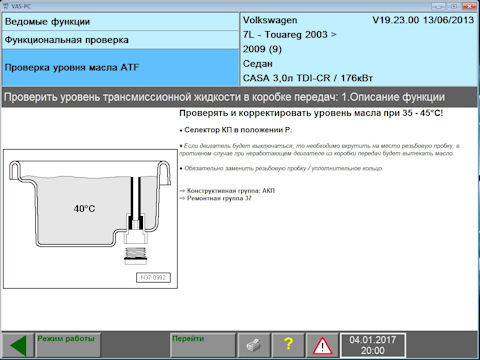The image size is (480, 360).
Task: Select Проверка уровня масла ATF entry
Action: pyautogui.click(x=120, y=68)
